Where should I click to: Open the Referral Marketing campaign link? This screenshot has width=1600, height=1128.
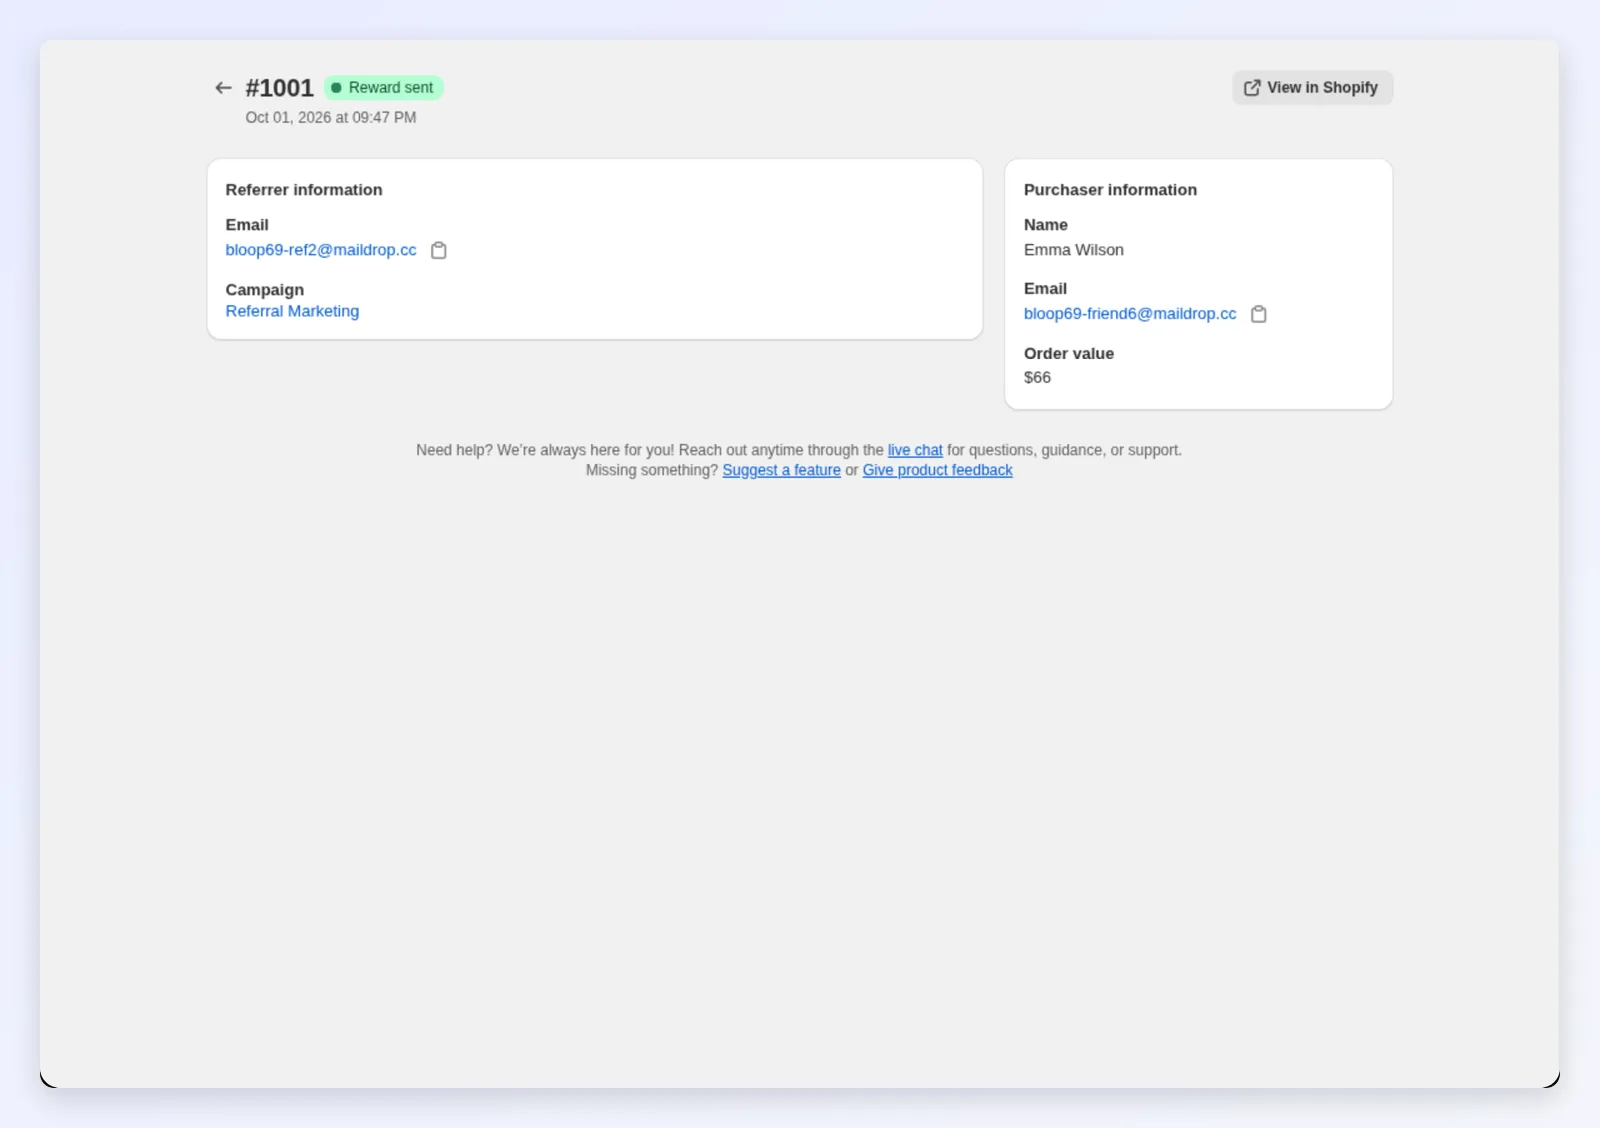point(292,311)
